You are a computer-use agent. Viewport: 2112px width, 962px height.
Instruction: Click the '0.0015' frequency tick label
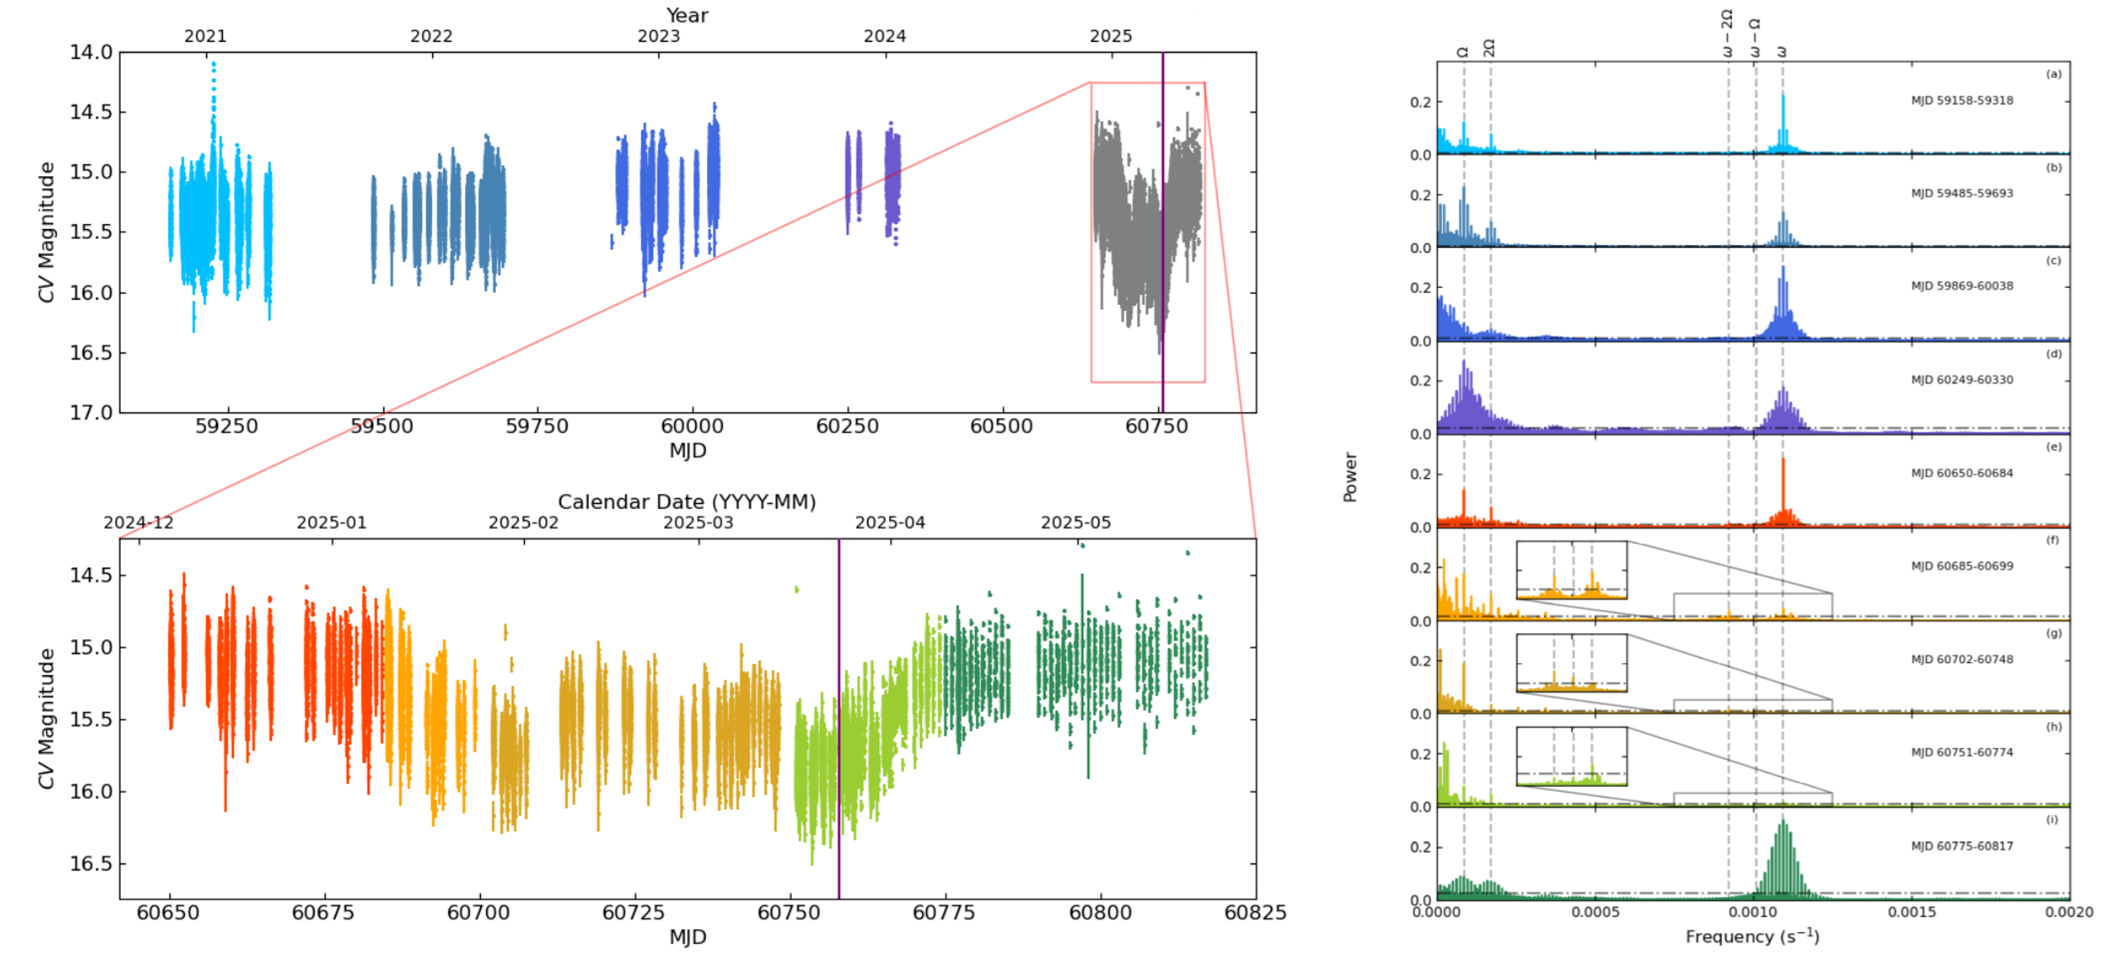coord(1911,913)
